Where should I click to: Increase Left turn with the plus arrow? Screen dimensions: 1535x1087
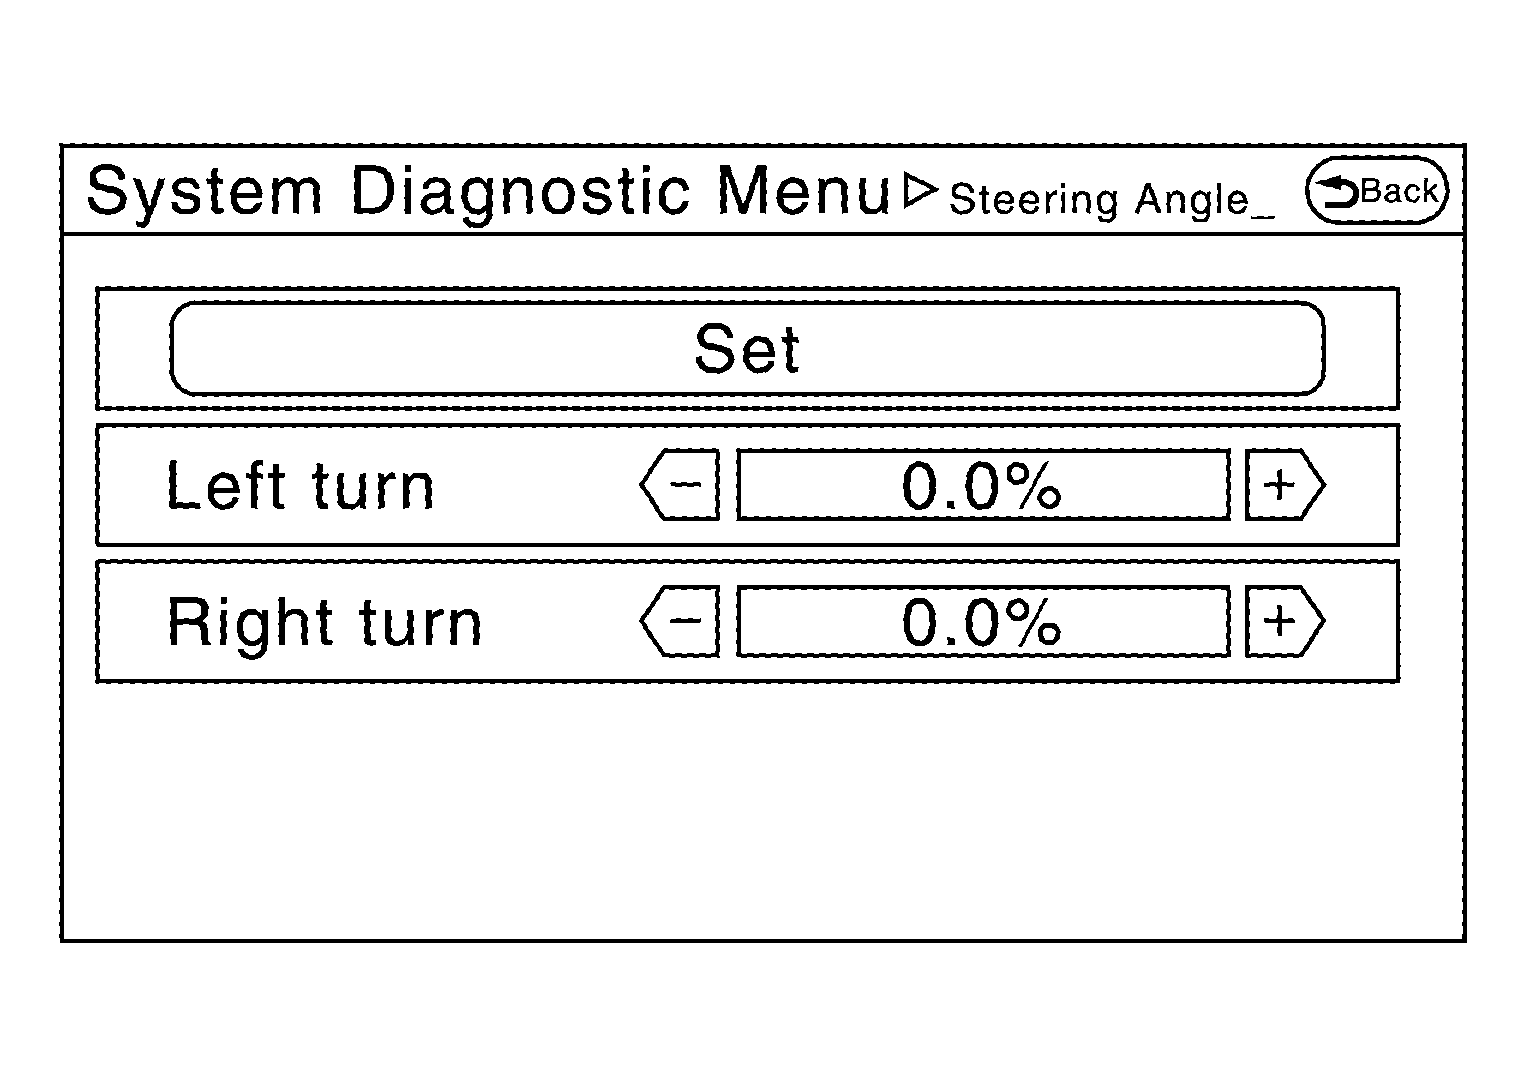tap(1283, 485)
